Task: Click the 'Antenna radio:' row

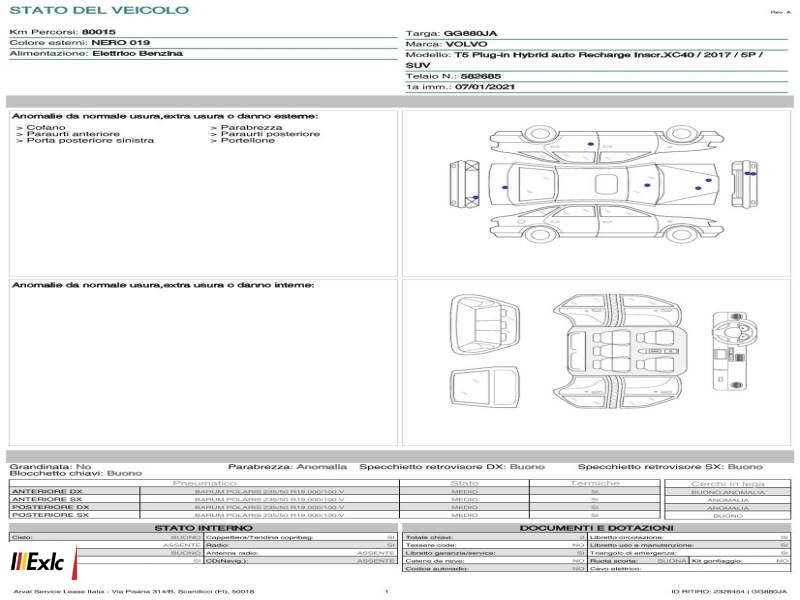Action: (x=301, y=553)
